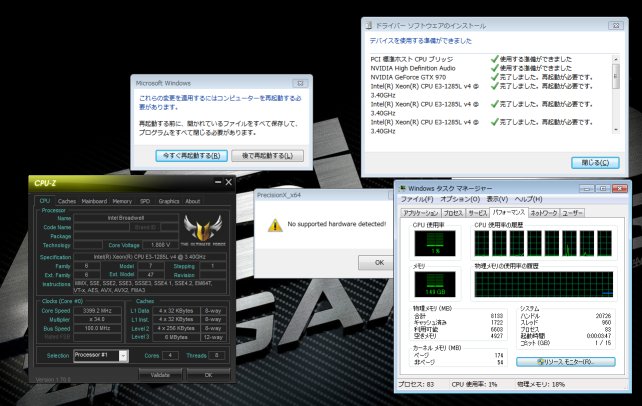Click the Multiplier value x 34.0
The height and width of the screenshot is (406, 642).
97,319
